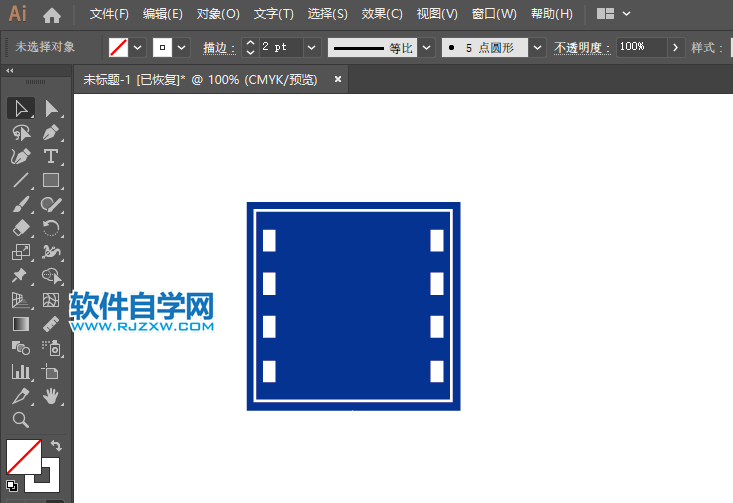The width and height of the screenshot is (733, 503).
Task: Open the workspace switcher dropdown
Action: pyautogui.click(x=614, y=14)
